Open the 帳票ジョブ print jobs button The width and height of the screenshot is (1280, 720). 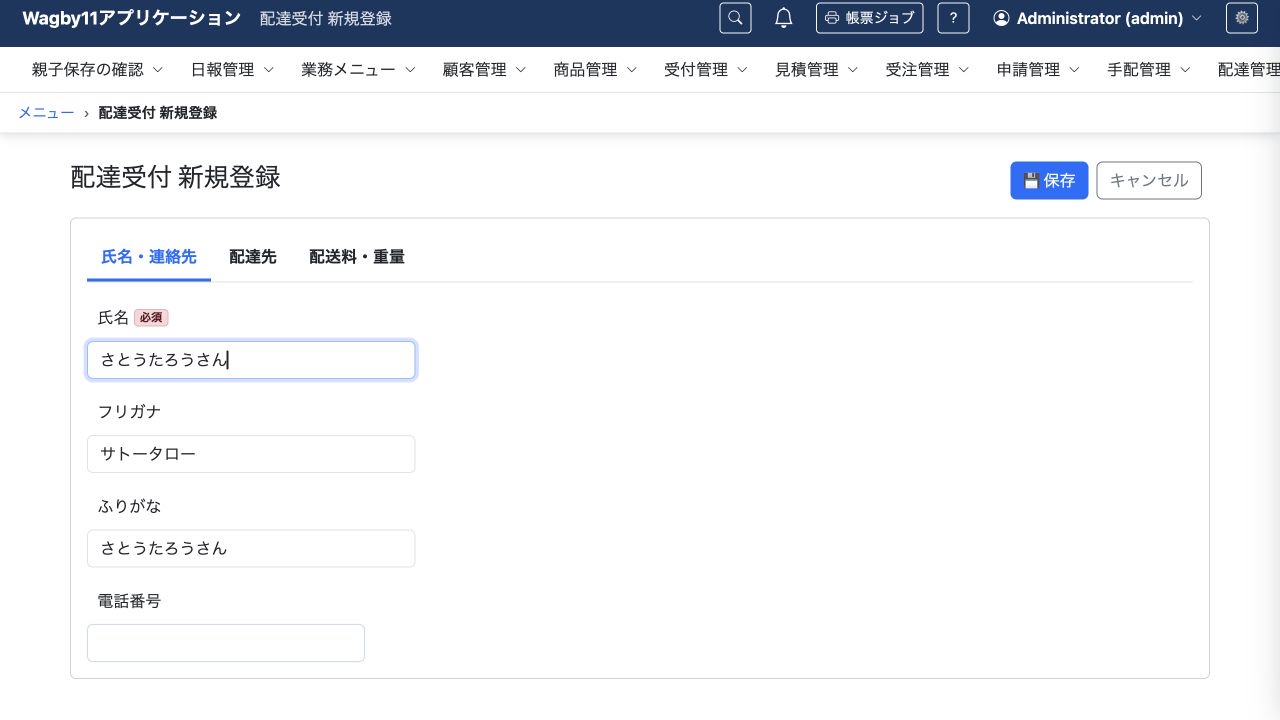[x=869, y=18]
